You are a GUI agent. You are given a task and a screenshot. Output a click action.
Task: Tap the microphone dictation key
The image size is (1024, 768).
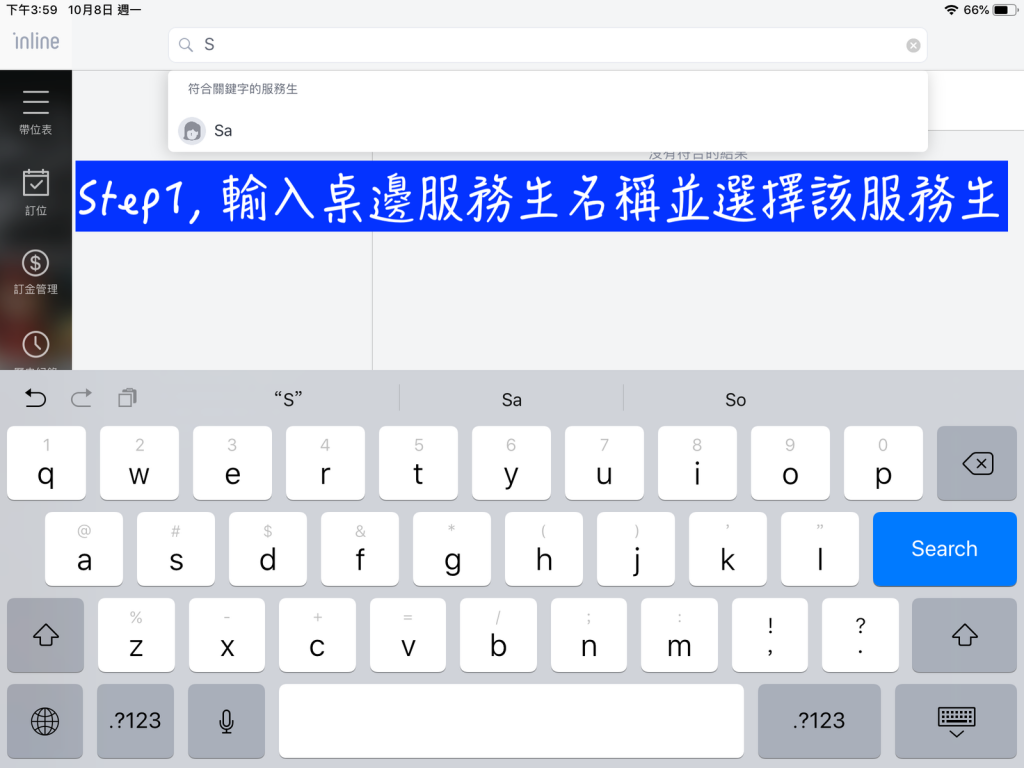click(x=227, y=721)
